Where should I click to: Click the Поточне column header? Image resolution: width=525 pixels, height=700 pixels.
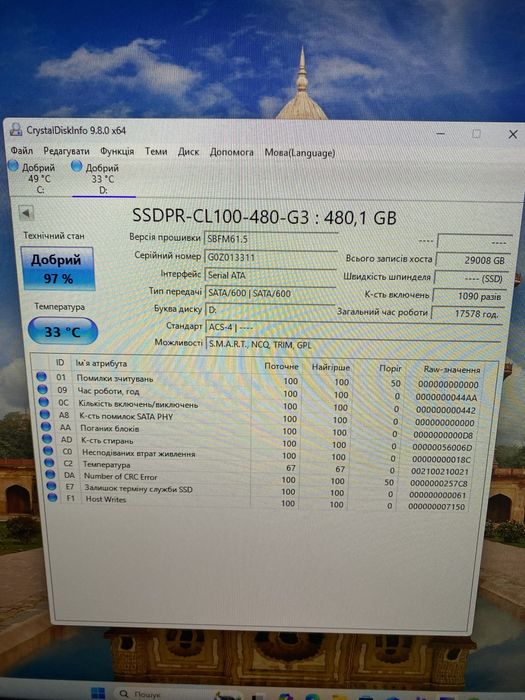point(281,366)
